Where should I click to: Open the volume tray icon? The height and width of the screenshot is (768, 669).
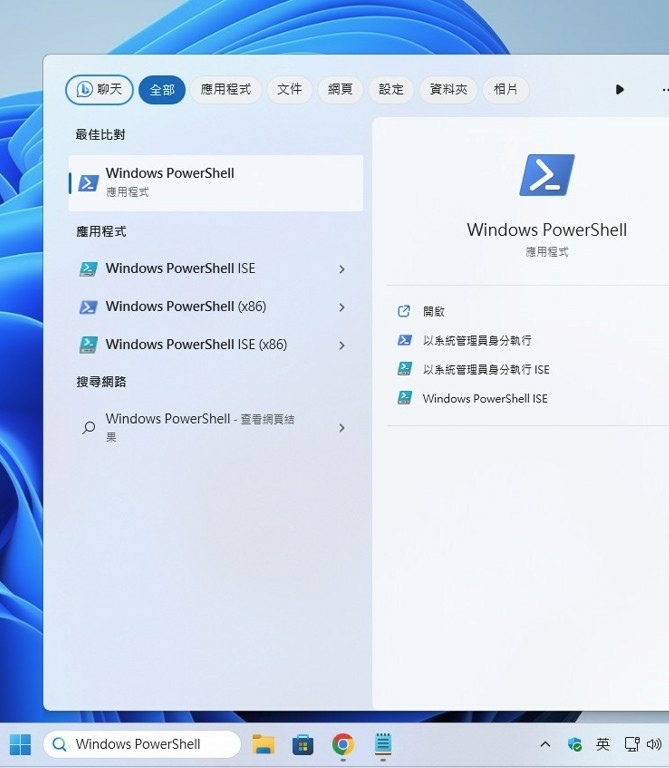[x=654, y=744]
